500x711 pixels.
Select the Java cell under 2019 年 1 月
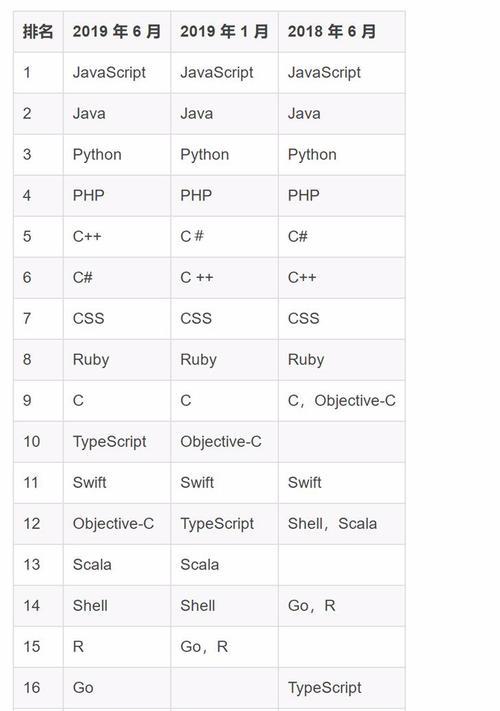[x=196, y=113]
